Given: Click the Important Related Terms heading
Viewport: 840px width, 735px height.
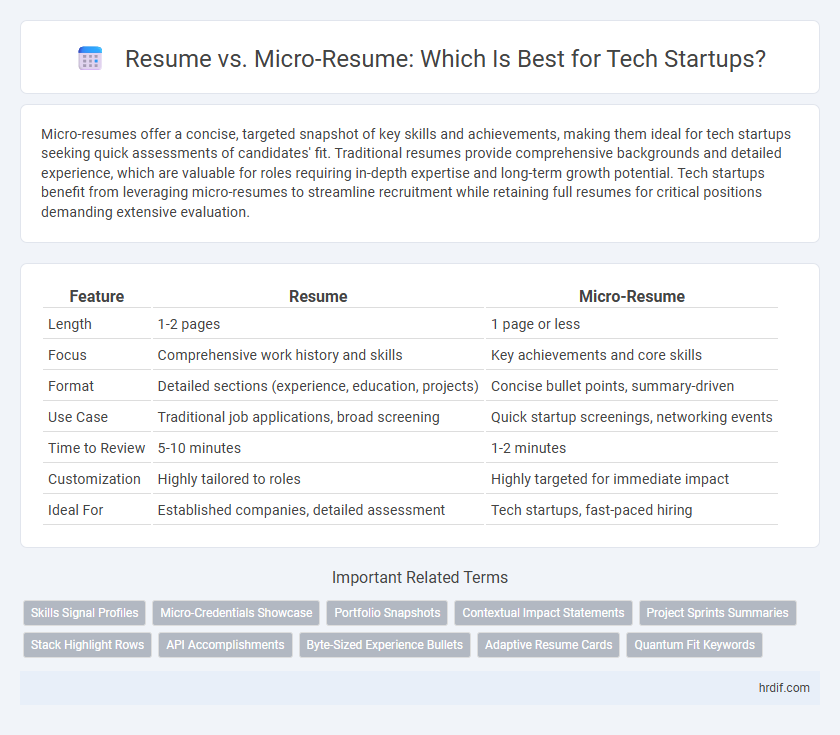Looking at the screenshot, I should click(x=420, y=578).
